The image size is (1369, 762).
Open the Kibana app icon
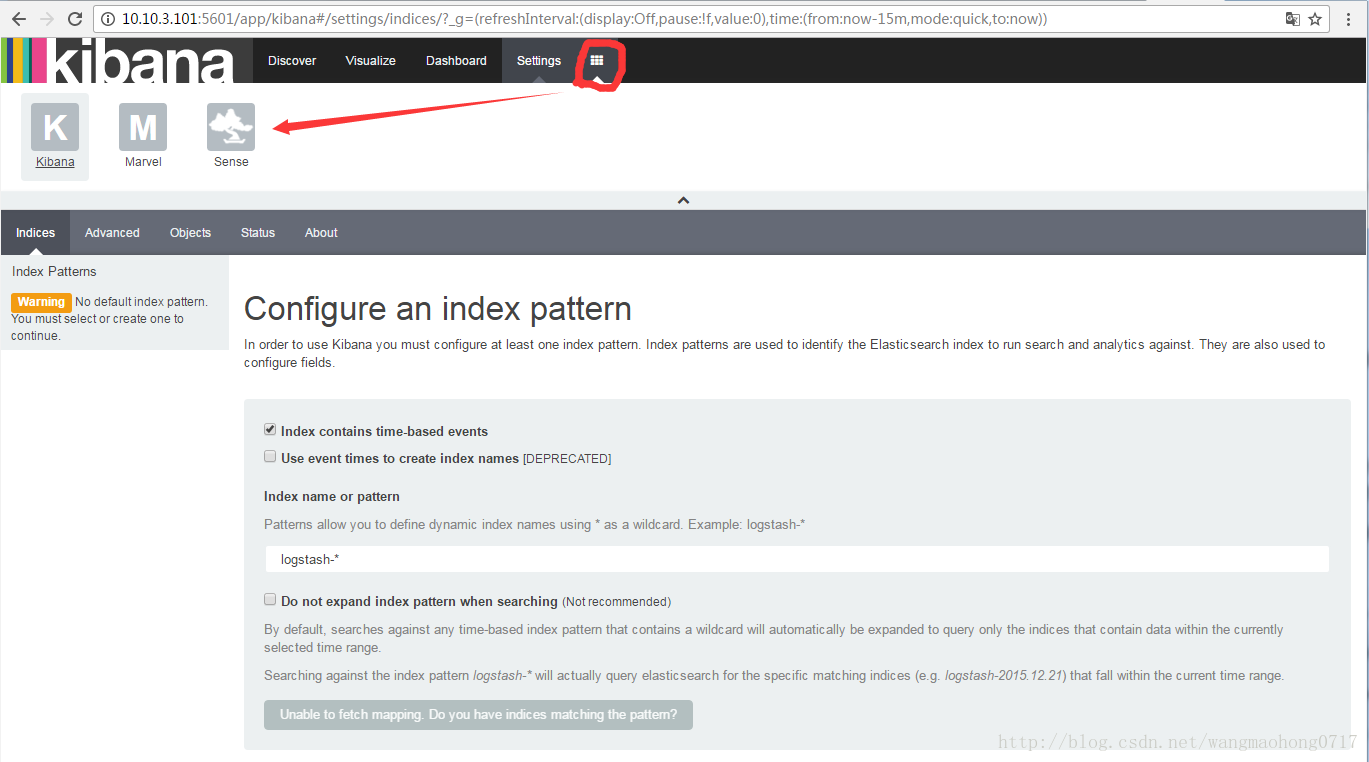point(55,127)
